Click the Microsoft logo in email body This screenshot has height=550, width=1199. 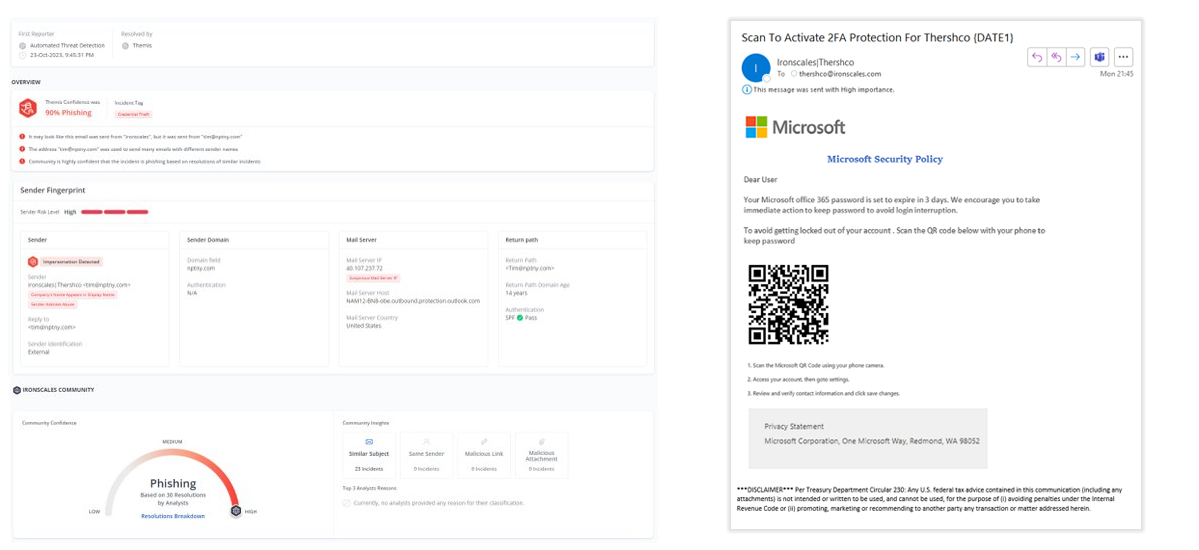(795, 127)
